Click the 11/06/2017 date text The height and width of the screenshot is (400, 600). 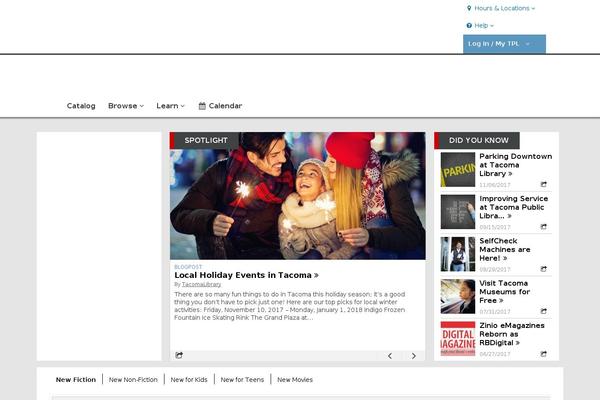[495, 185]
